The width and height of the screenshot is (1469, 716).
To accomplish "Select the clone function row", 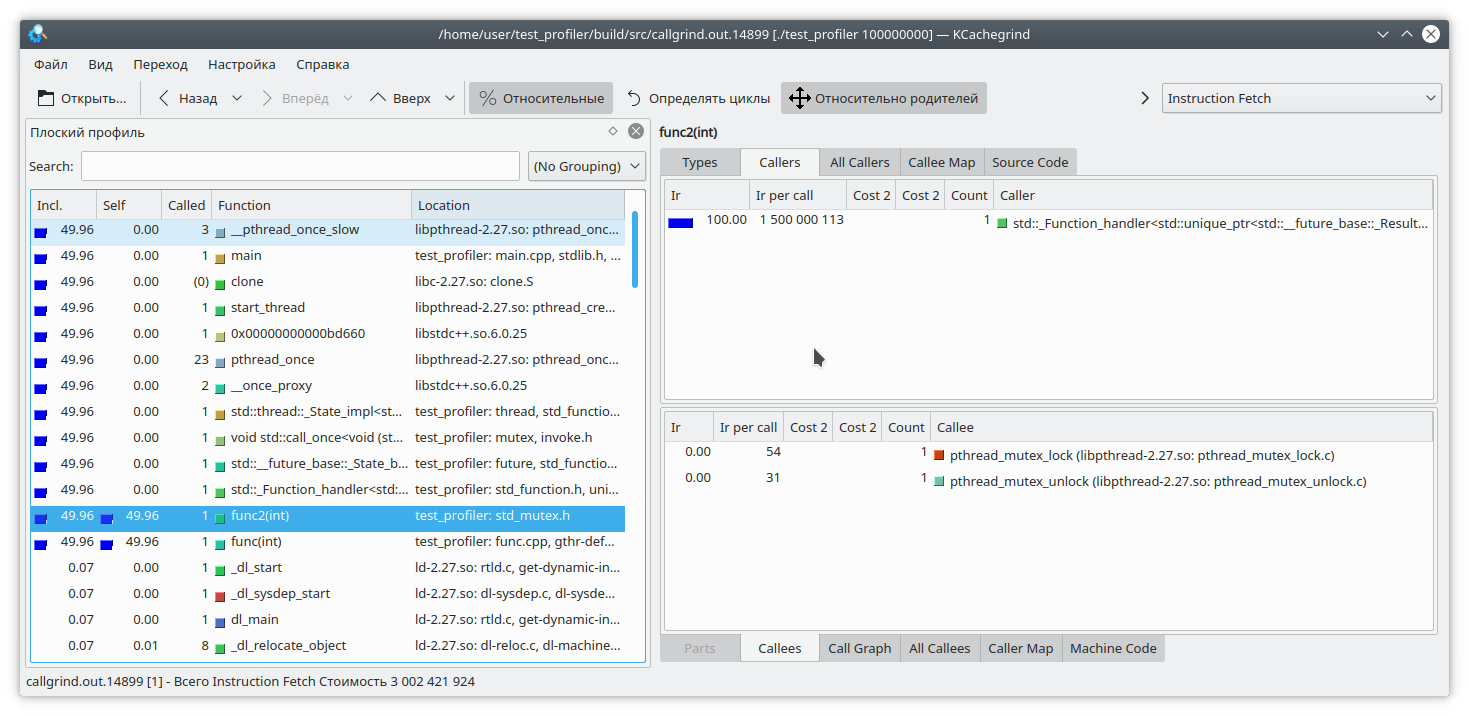I will pyautogui.click(x=328, y=282).
